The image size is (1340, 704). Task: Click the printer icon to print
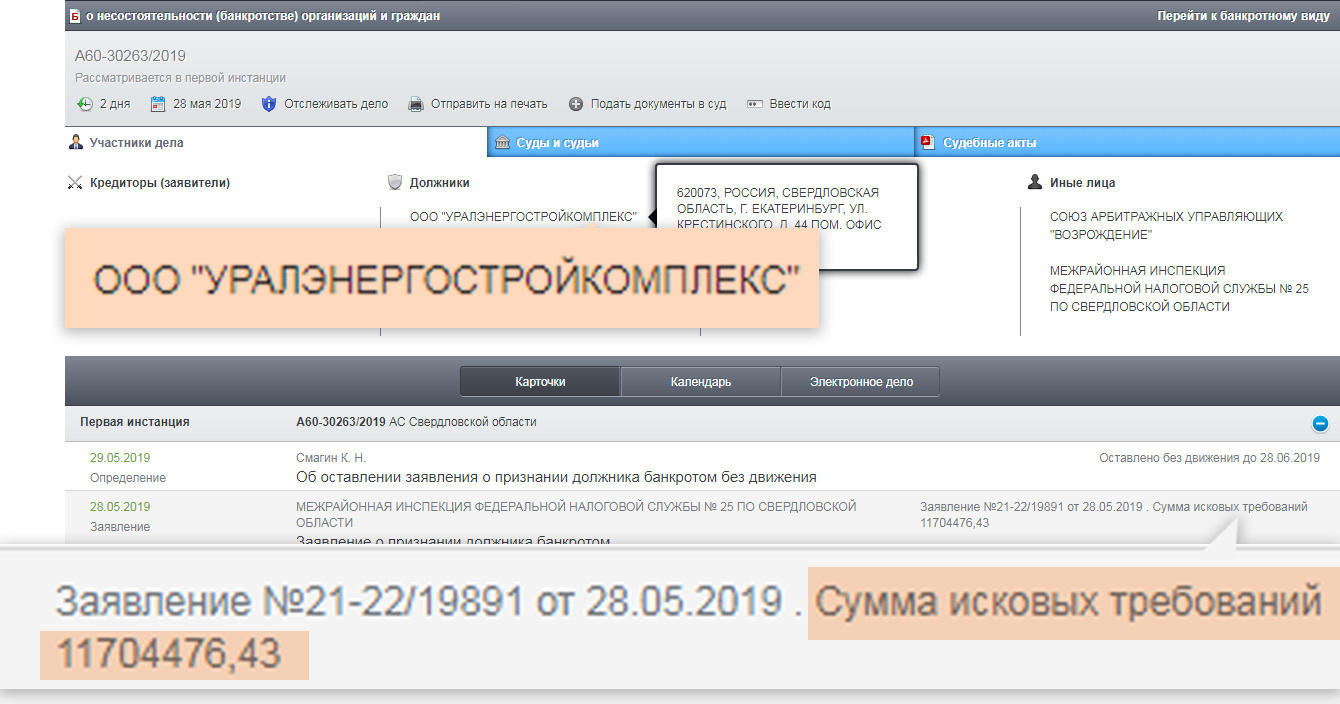[415, 104]
